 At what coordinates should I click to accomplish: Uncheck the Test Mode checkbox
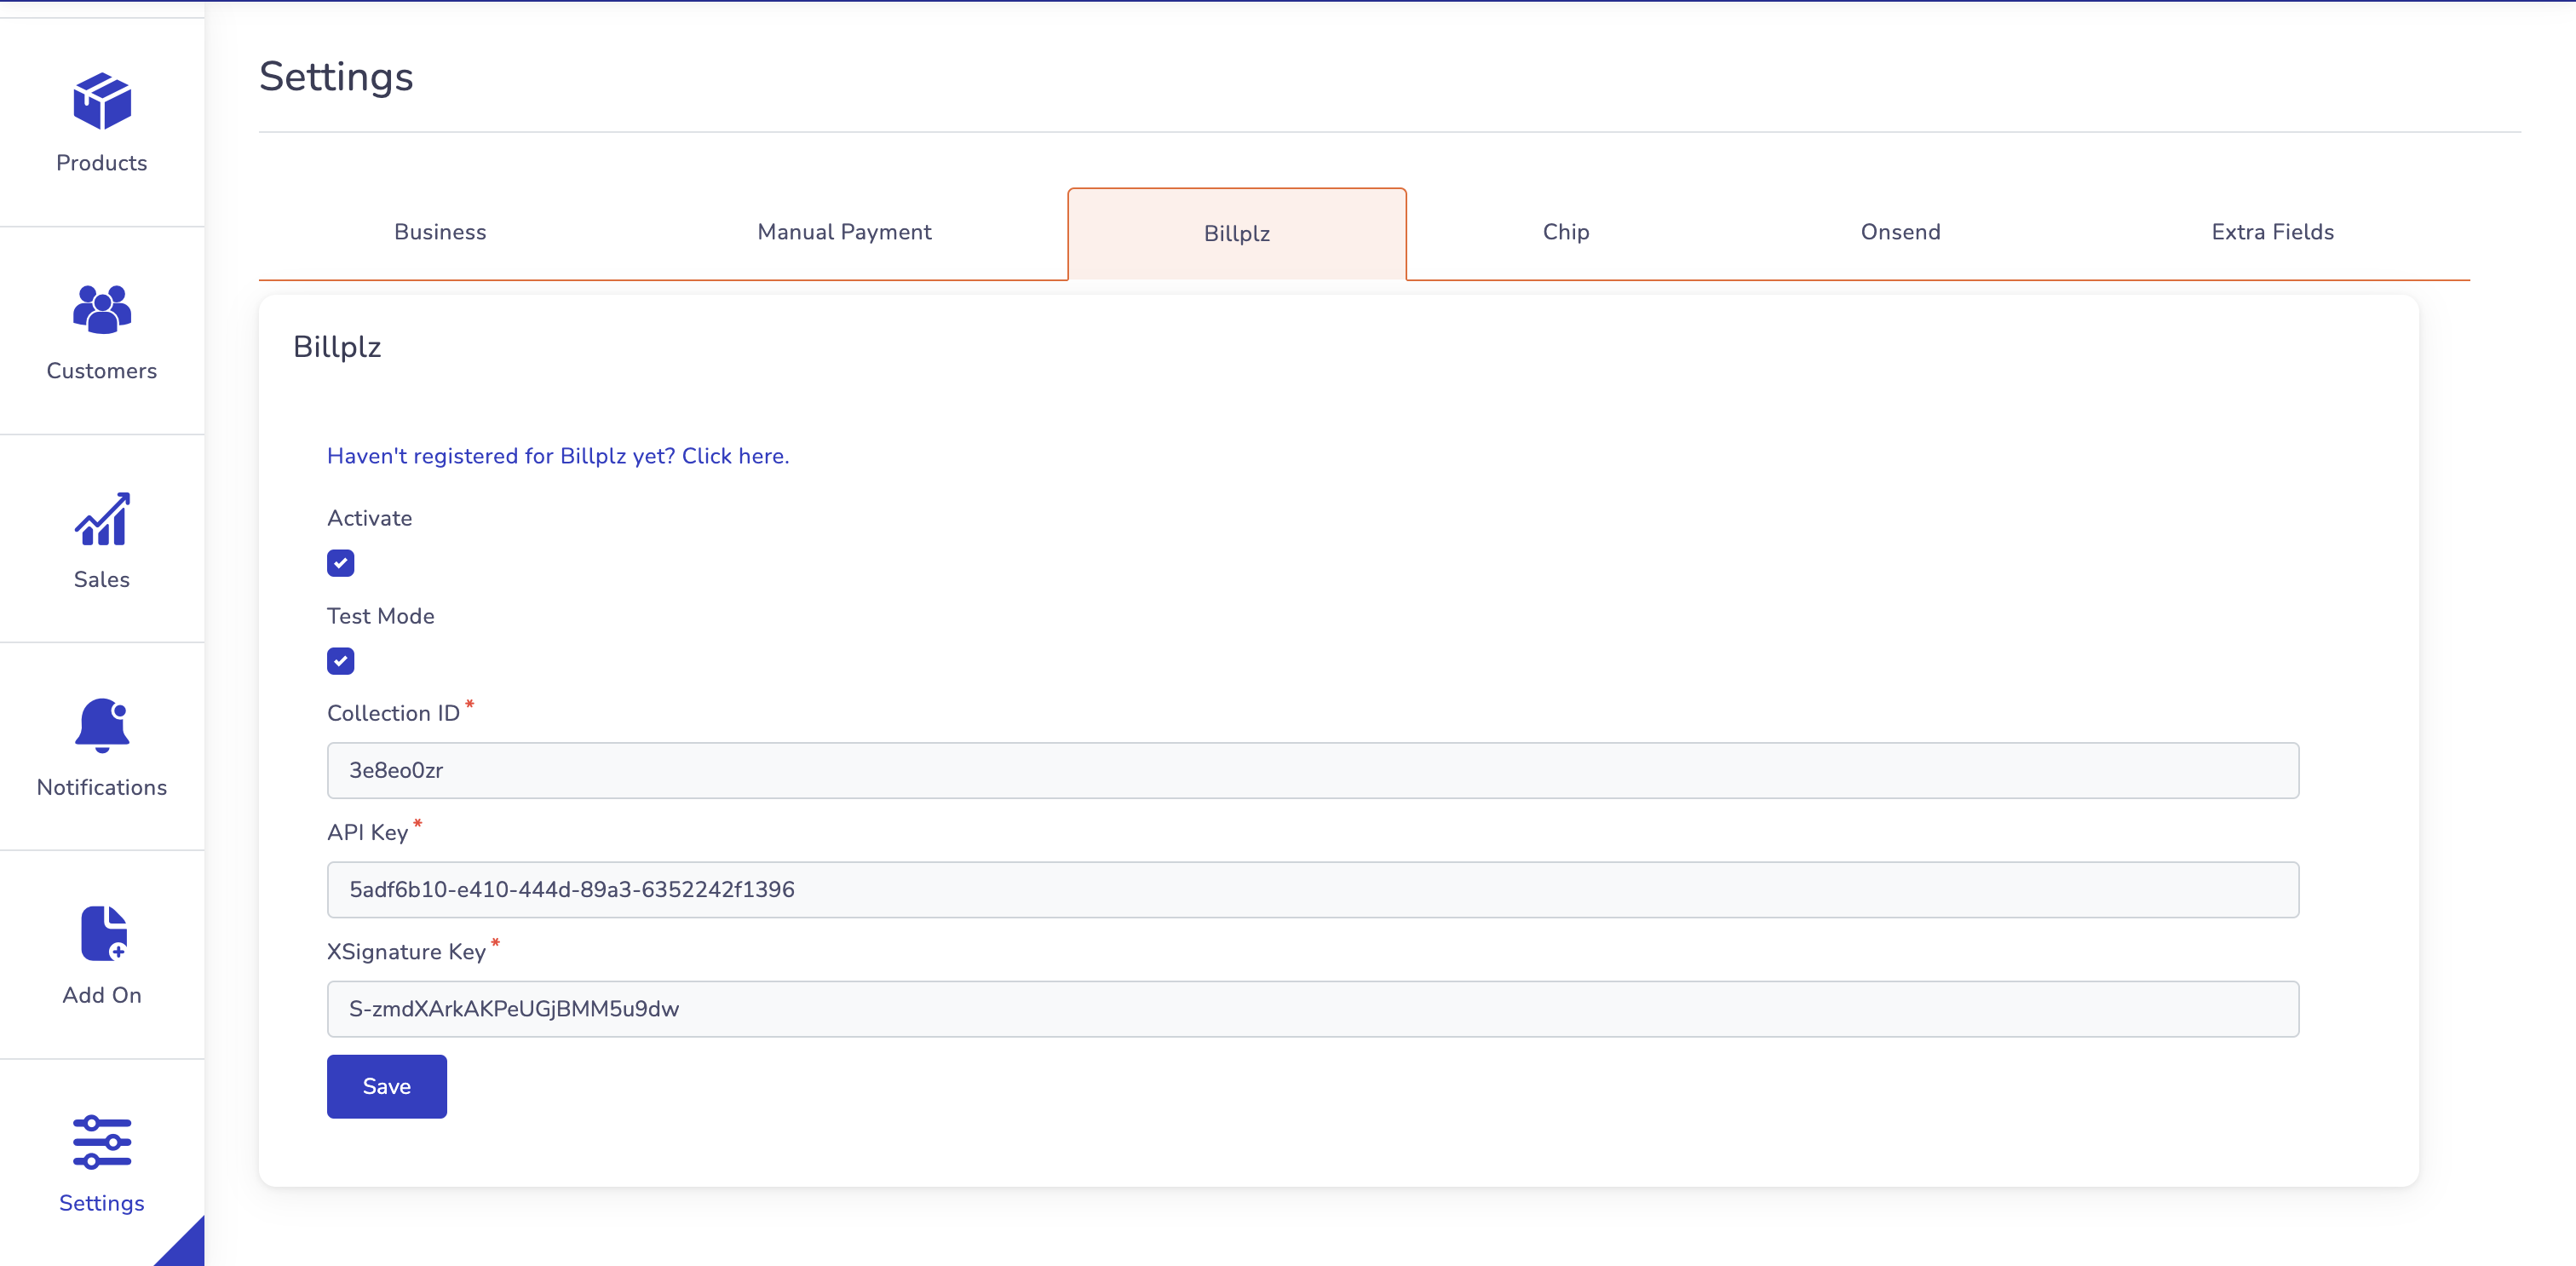point(340,661)
